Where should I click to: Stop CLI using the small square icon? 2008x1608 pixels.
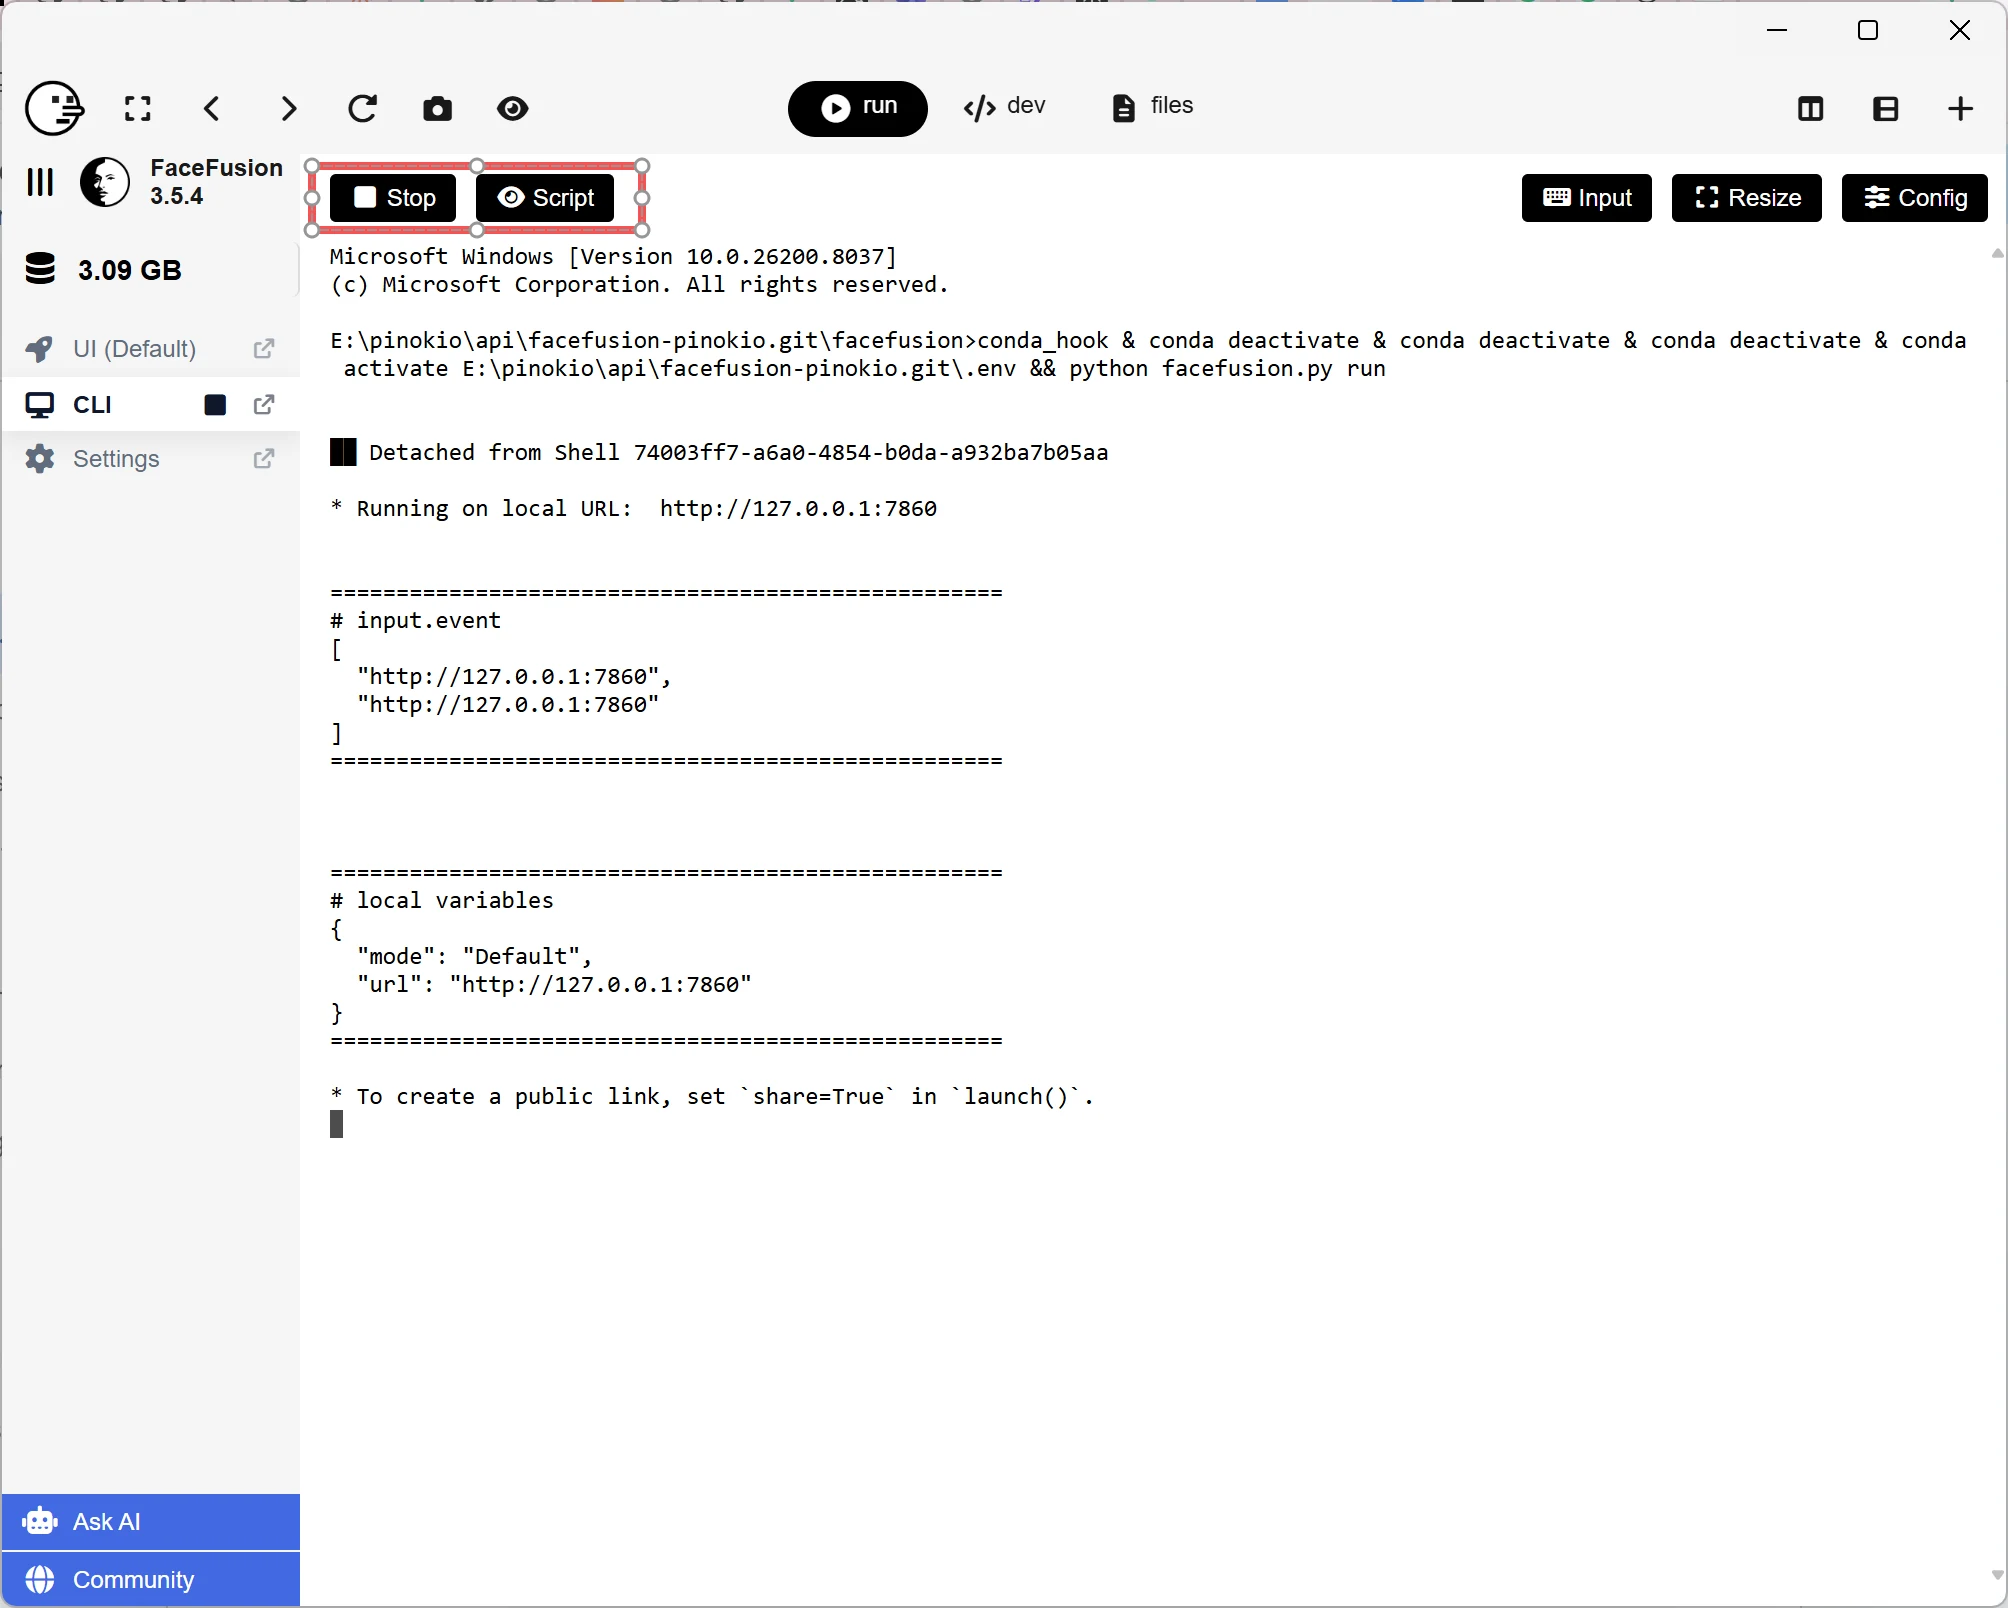click(x=215, y=405)
